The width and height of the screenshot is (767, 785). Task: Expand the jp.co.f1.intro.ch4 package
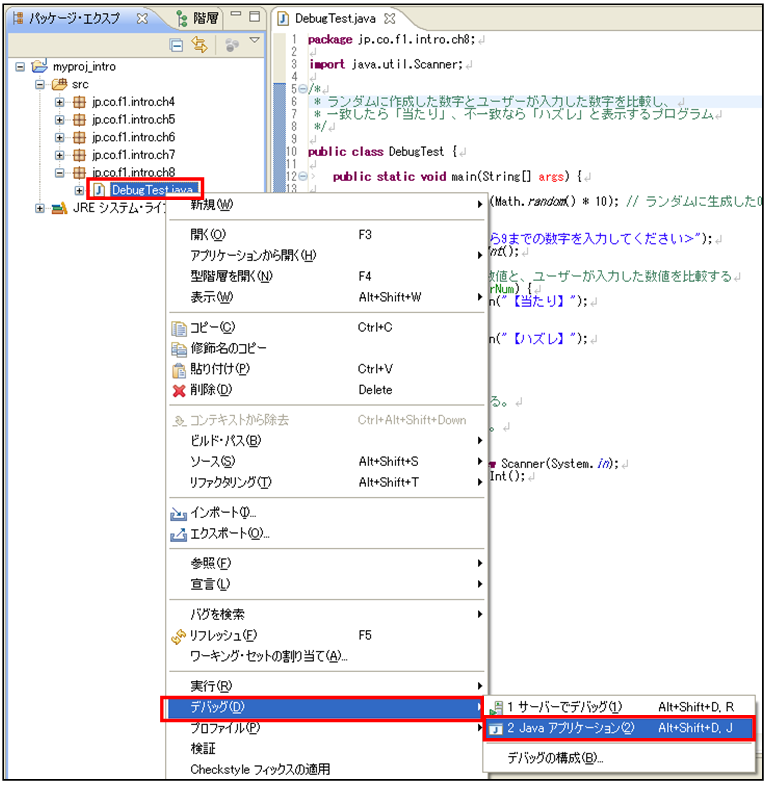click(x=59, y=102)
